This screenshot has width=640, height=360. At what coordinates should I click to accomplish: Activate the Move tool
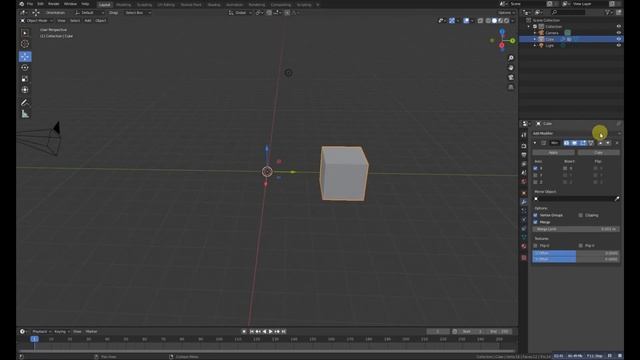coord(25,56)
